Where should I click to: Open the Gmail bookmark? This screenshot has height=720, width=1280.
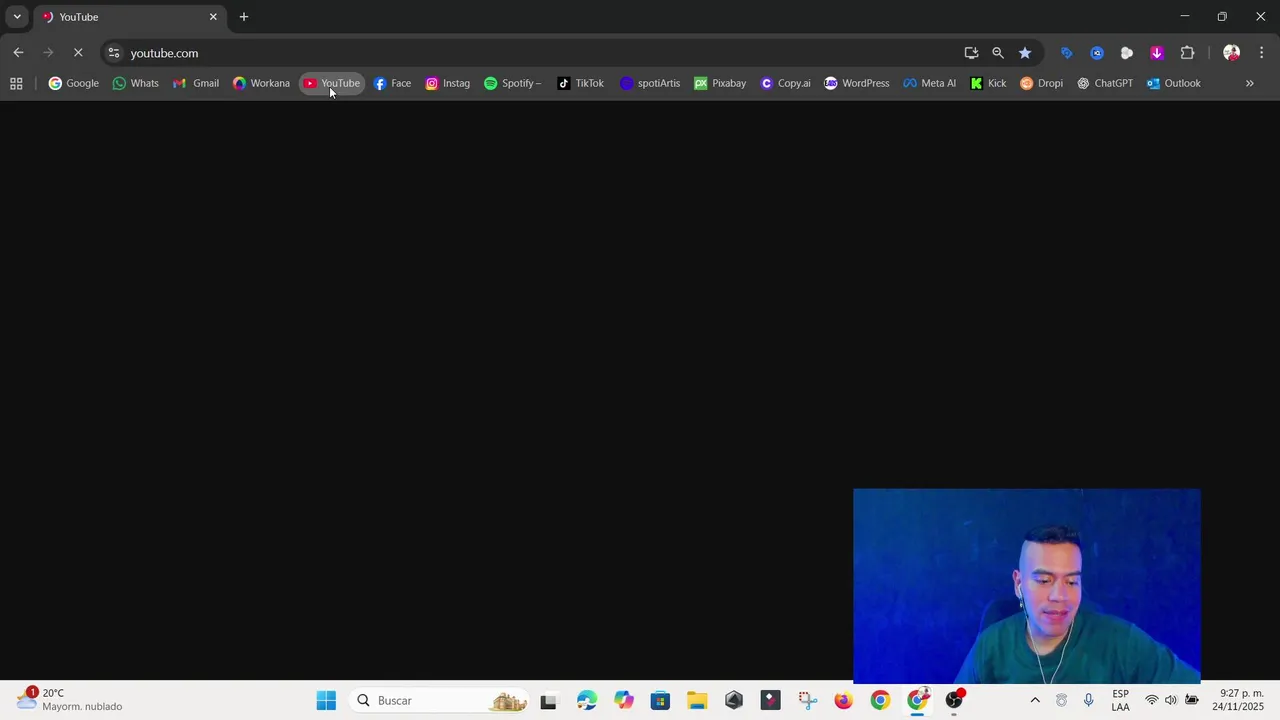tap(196, 83)
